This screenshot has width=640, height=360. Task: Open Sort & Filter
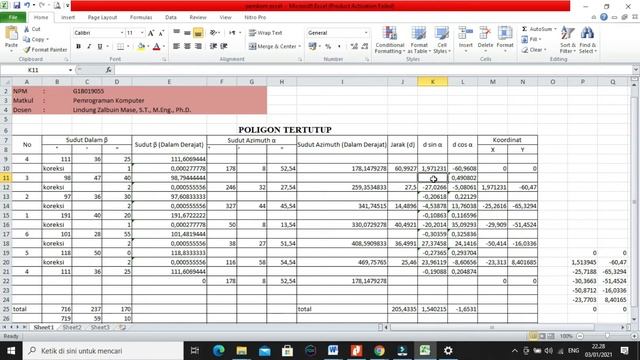568,40
